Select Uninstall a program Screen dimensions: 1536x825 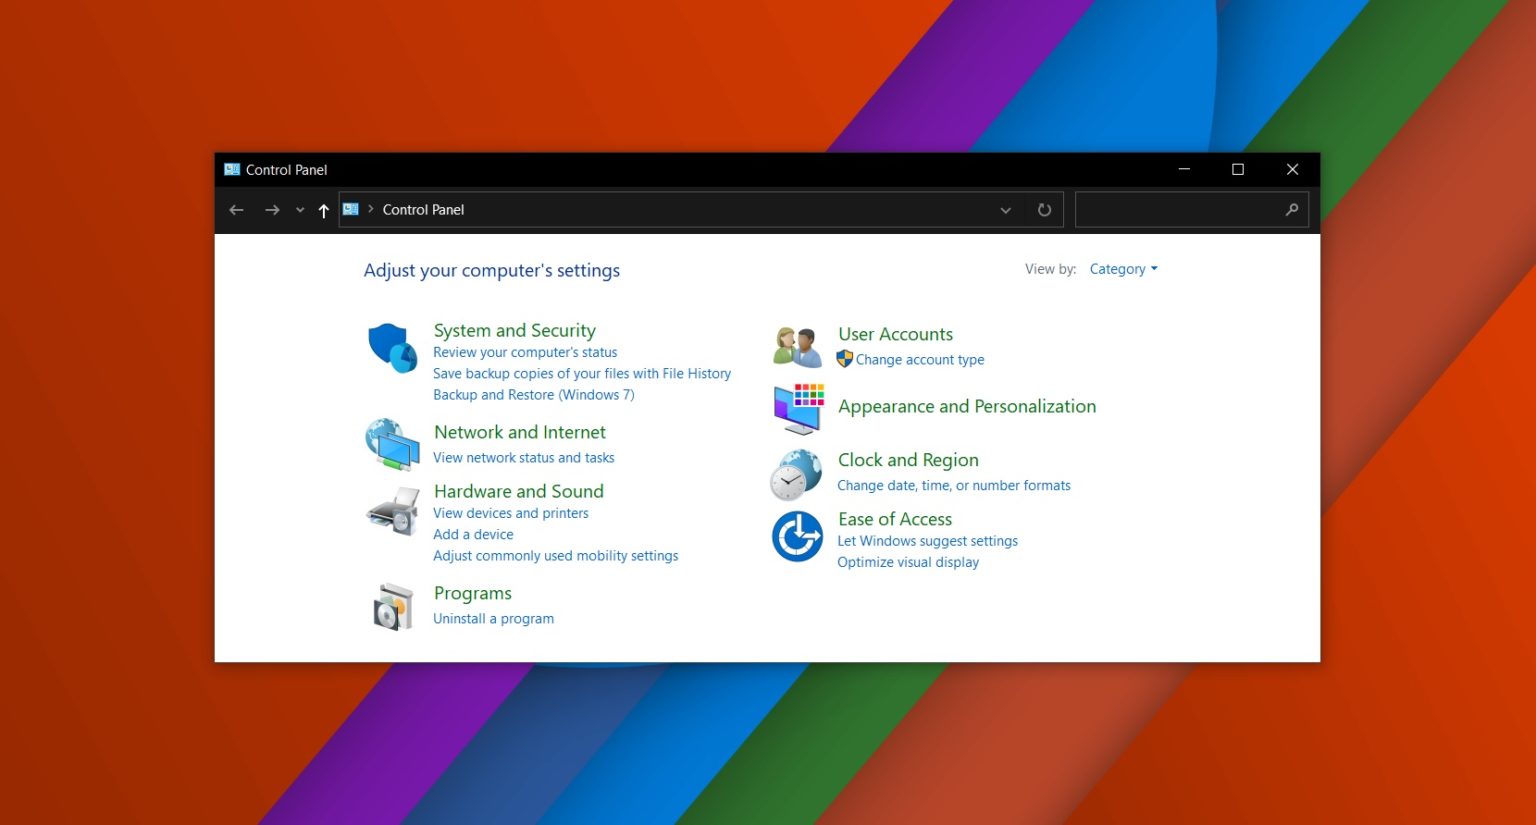(494, 618)
